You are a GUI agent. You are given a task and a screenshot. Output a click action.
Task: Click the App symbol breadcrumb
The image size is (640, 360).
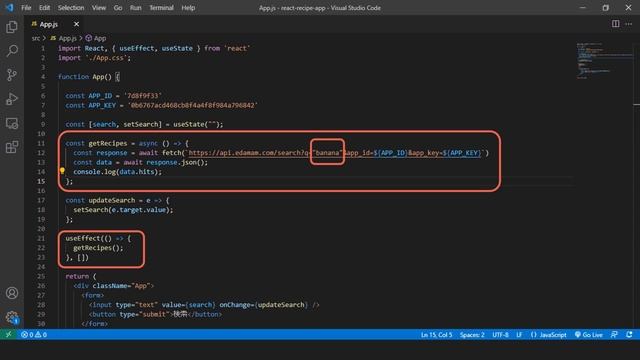point(96,38)
